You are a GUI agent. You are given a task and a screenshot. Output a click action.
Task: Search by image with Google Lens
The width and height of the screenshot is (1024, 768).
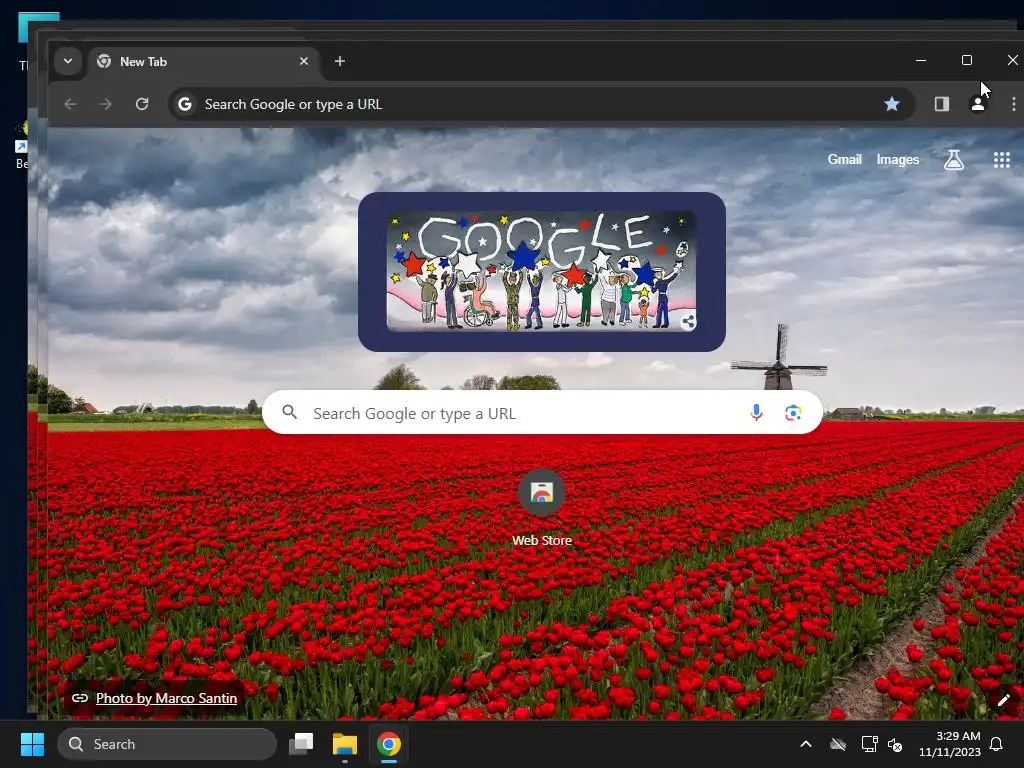click(793, 413)
